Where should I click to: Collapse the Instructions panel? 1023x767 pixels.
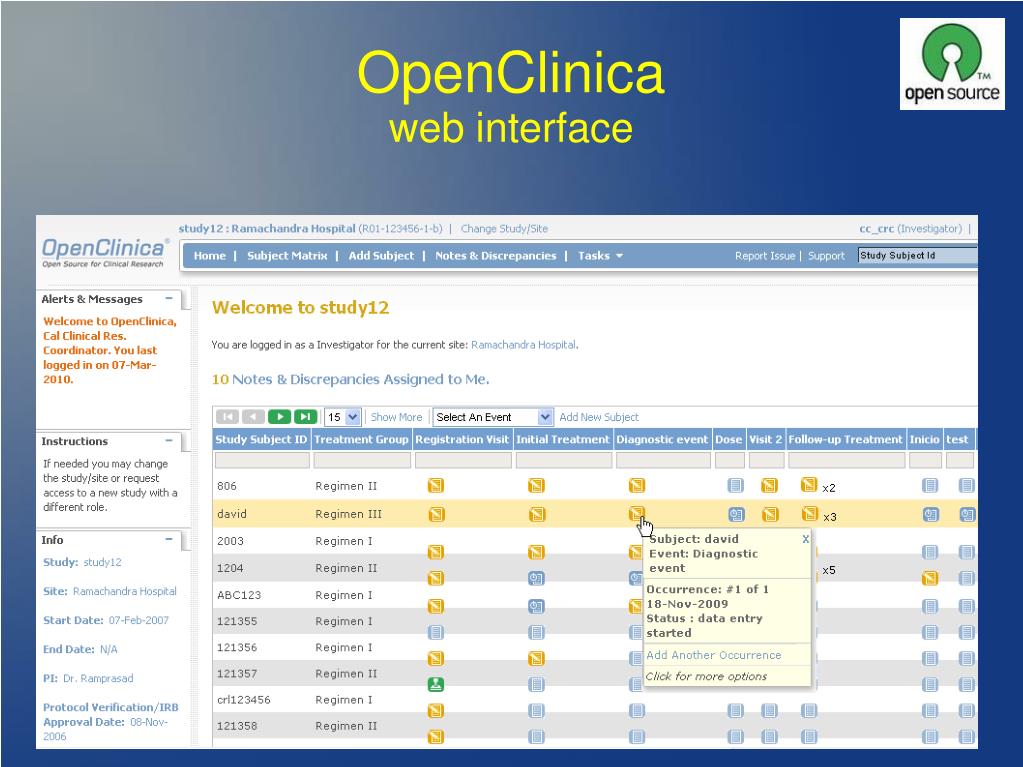(x=169, y=441)
